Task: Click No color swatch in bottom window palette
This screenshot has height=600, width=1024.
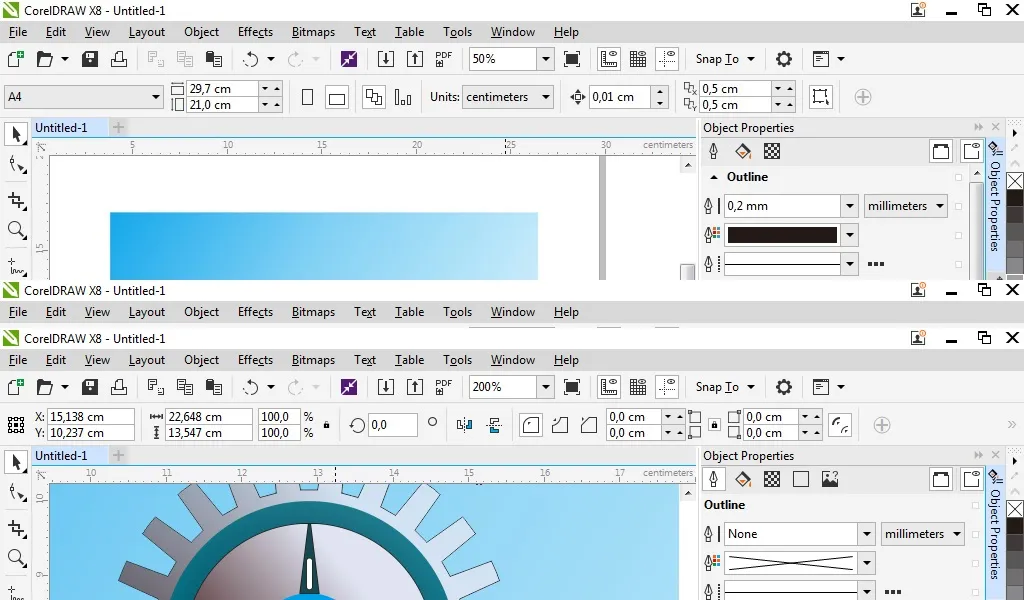Action: point(1015,509)
